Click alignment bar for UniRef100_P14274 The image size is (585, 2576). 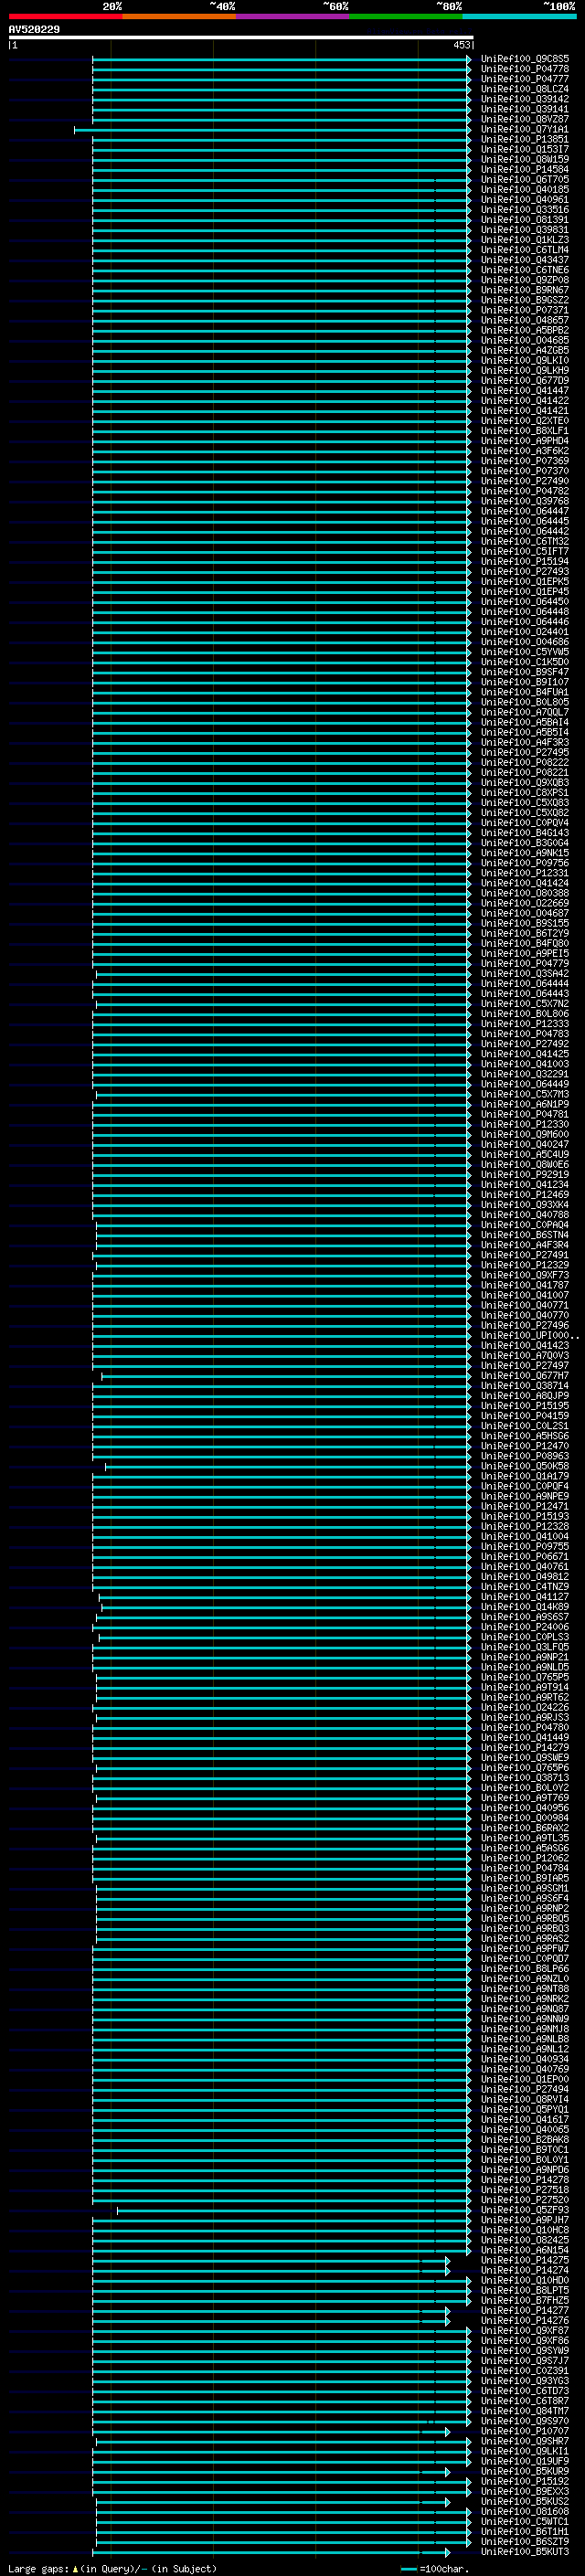pyautogui.click(x=271, y=2271)
